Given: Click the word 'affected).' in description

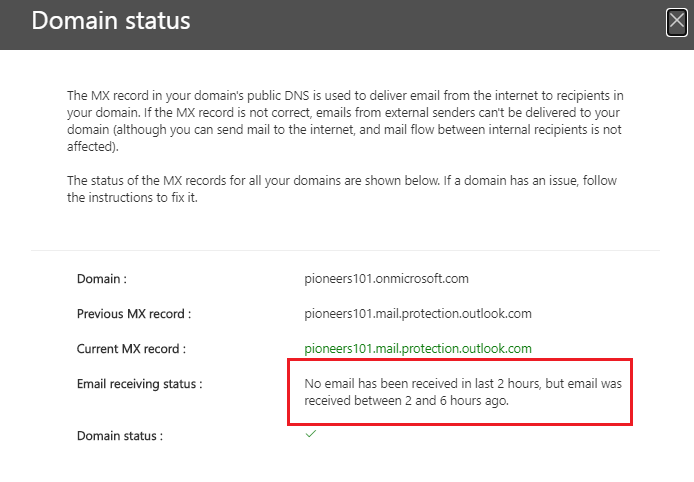Looking at the screenshot, I should point(93,147).
